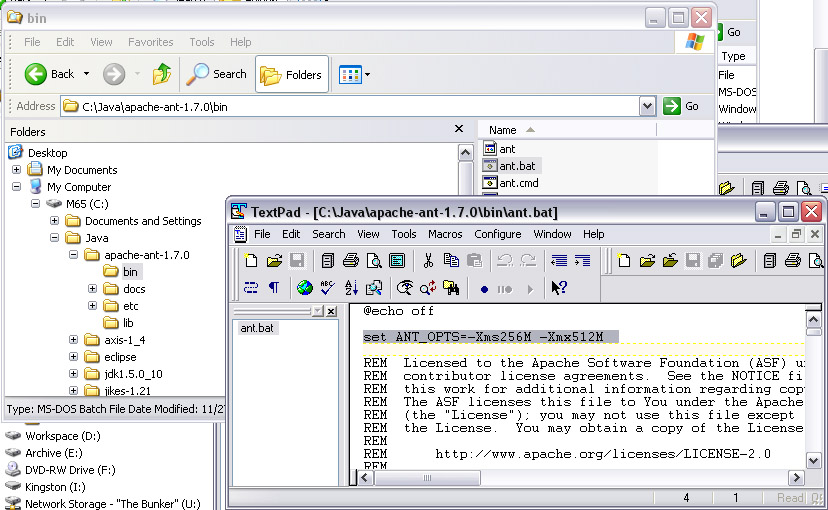This screenshot has height=510, width=828.
Task: Collapse the apache-ant-1.7.0 folder node
Action: [x=73, y=255]
